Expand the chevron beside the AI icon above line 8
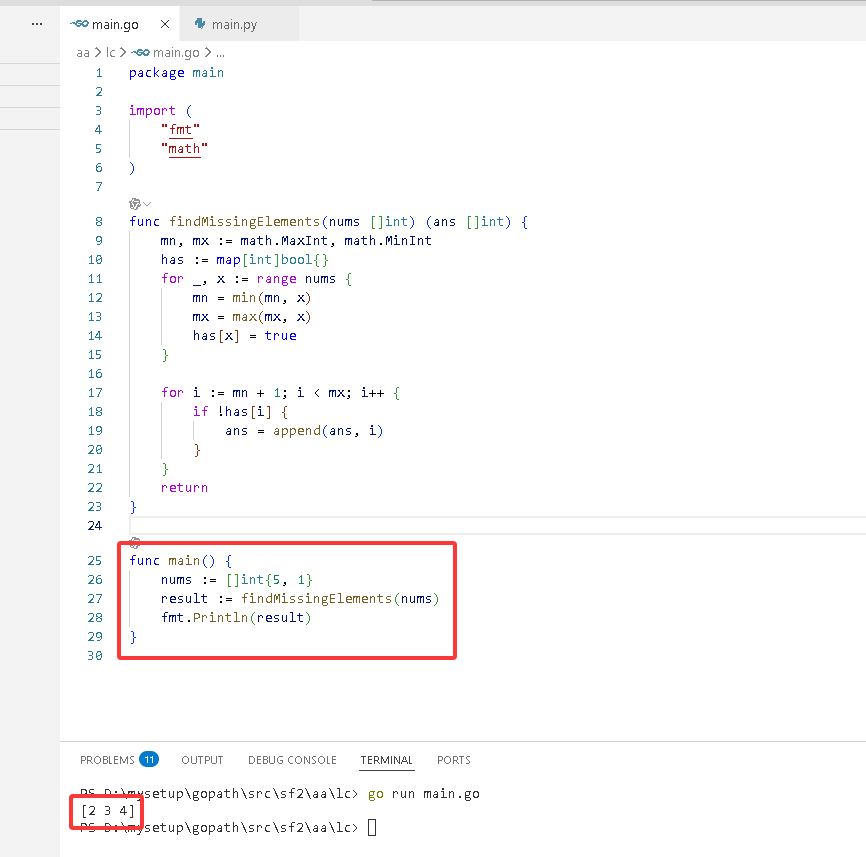Image resolution: width=866 pixels, height=857 pixels. [x=147, y=204]
